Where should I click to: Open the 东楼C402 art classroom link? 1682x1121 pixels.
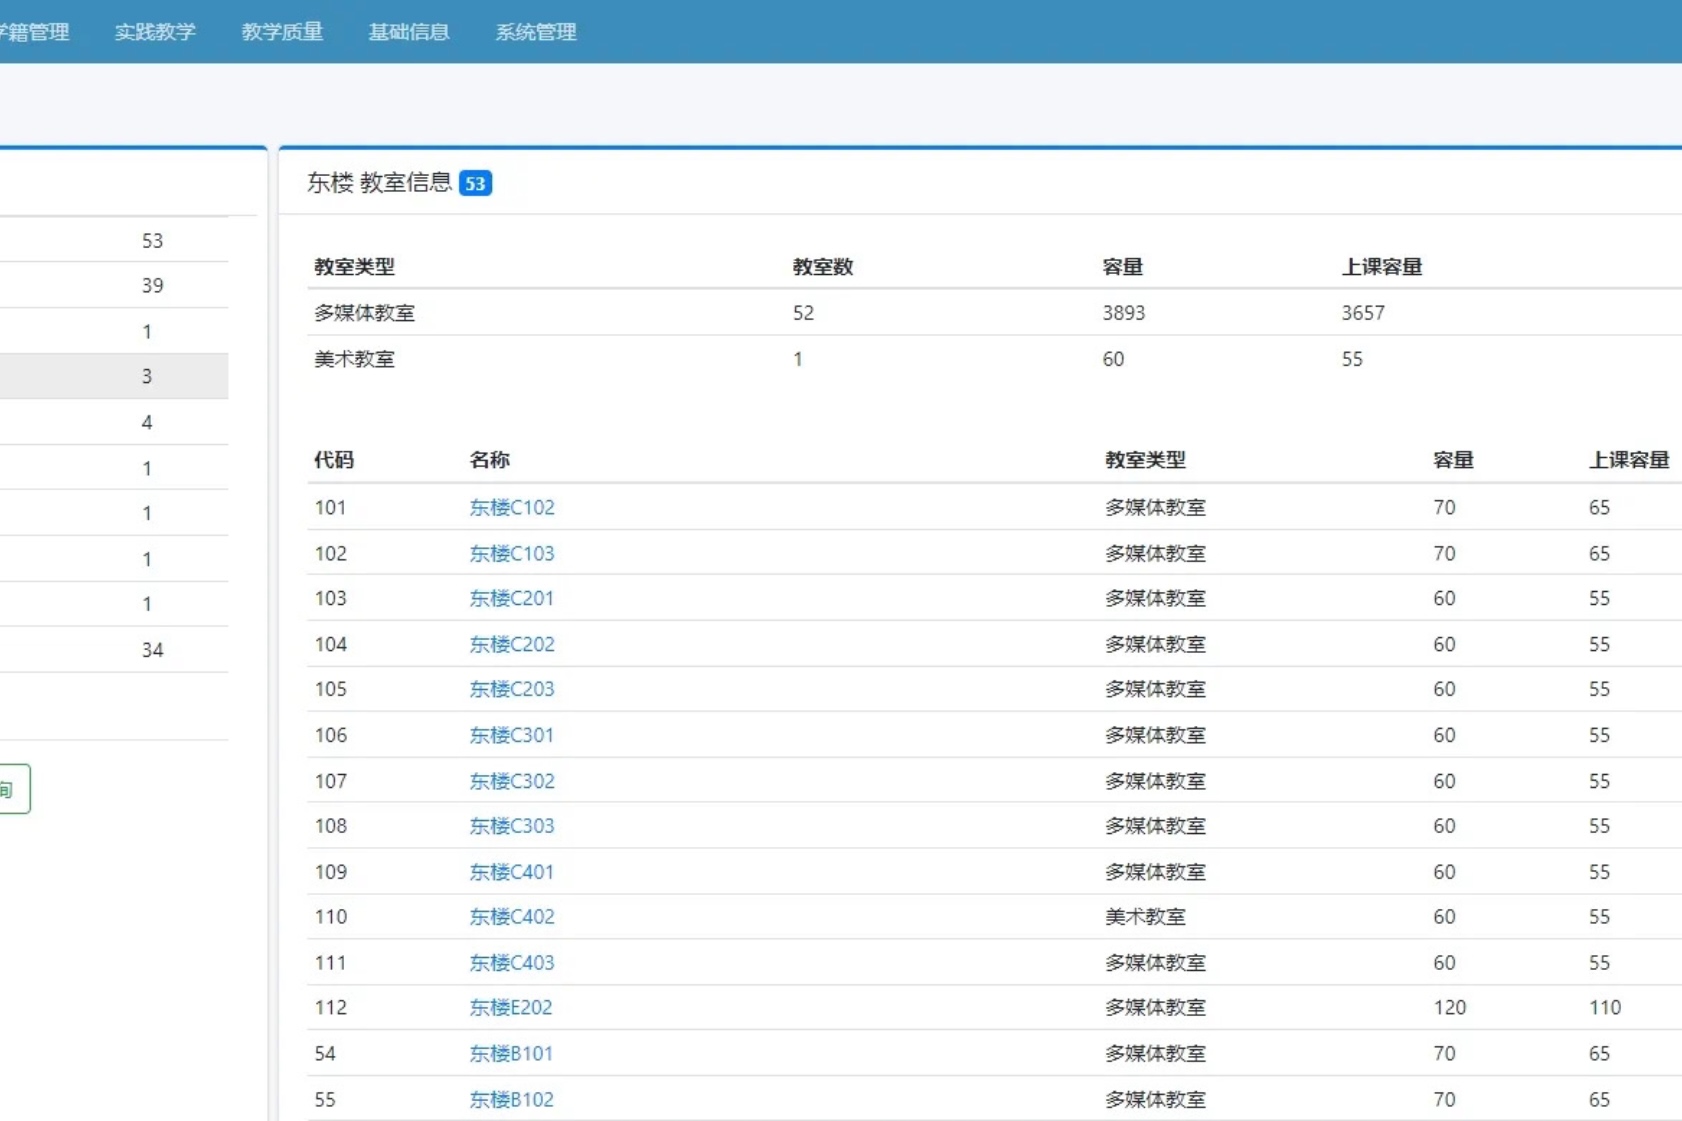point(512,916)
